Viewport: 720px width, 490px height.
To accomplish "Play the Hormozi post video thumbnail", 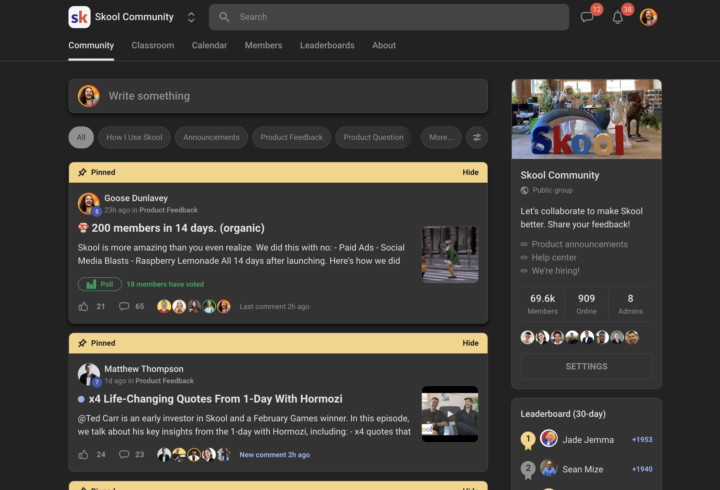I will (x=450, y=414).
